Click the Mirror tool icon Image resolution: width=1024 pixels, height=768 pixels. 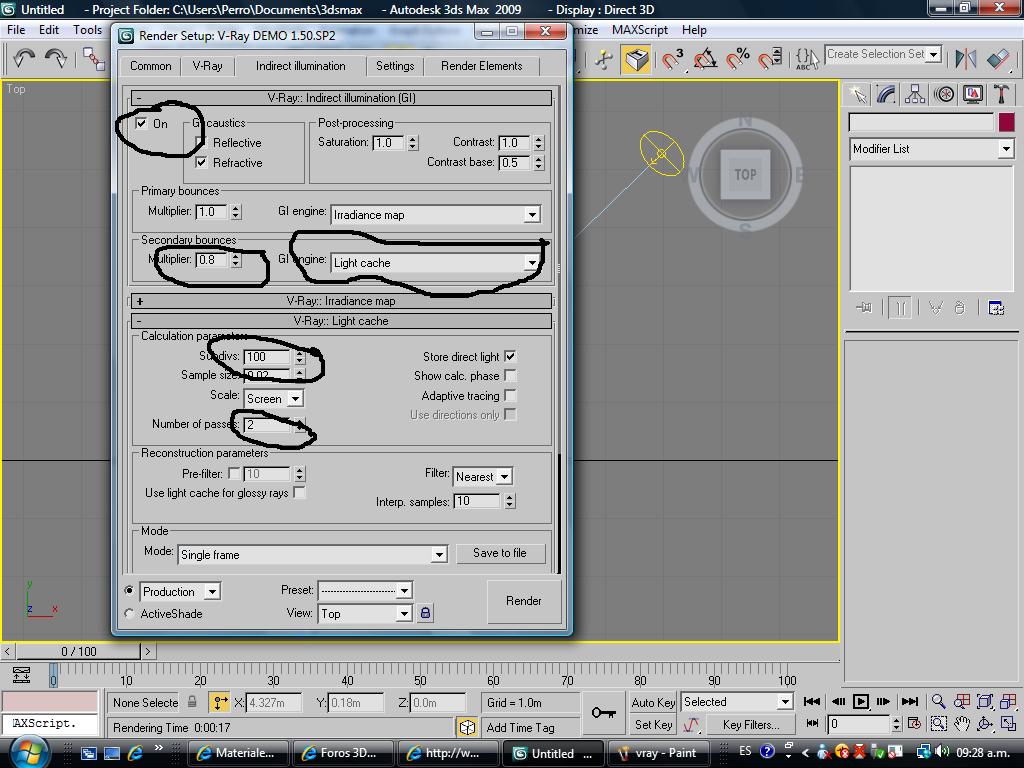(x=965, y=59)
